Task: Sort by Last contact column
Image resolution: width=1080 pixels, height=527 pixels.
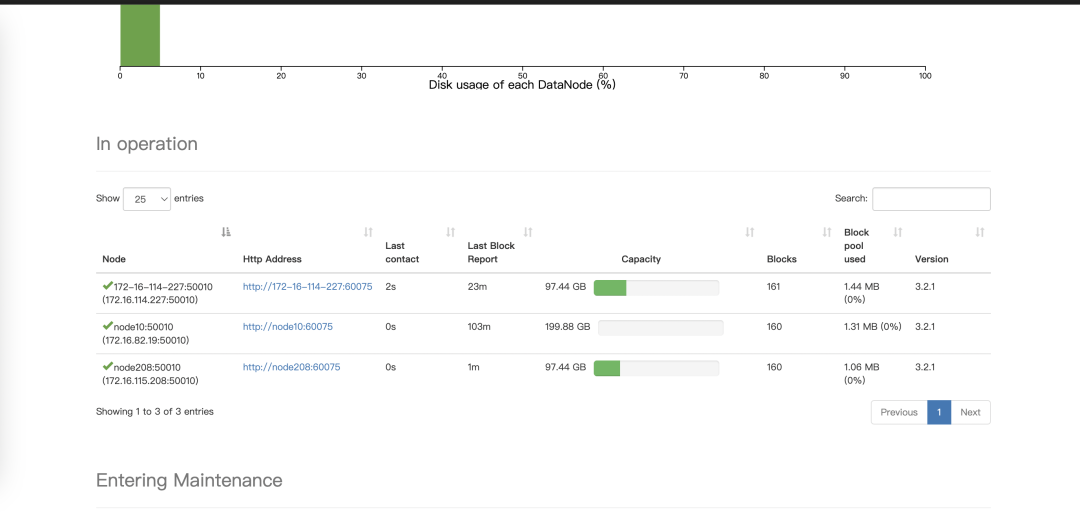Action: tap(450, 232)
